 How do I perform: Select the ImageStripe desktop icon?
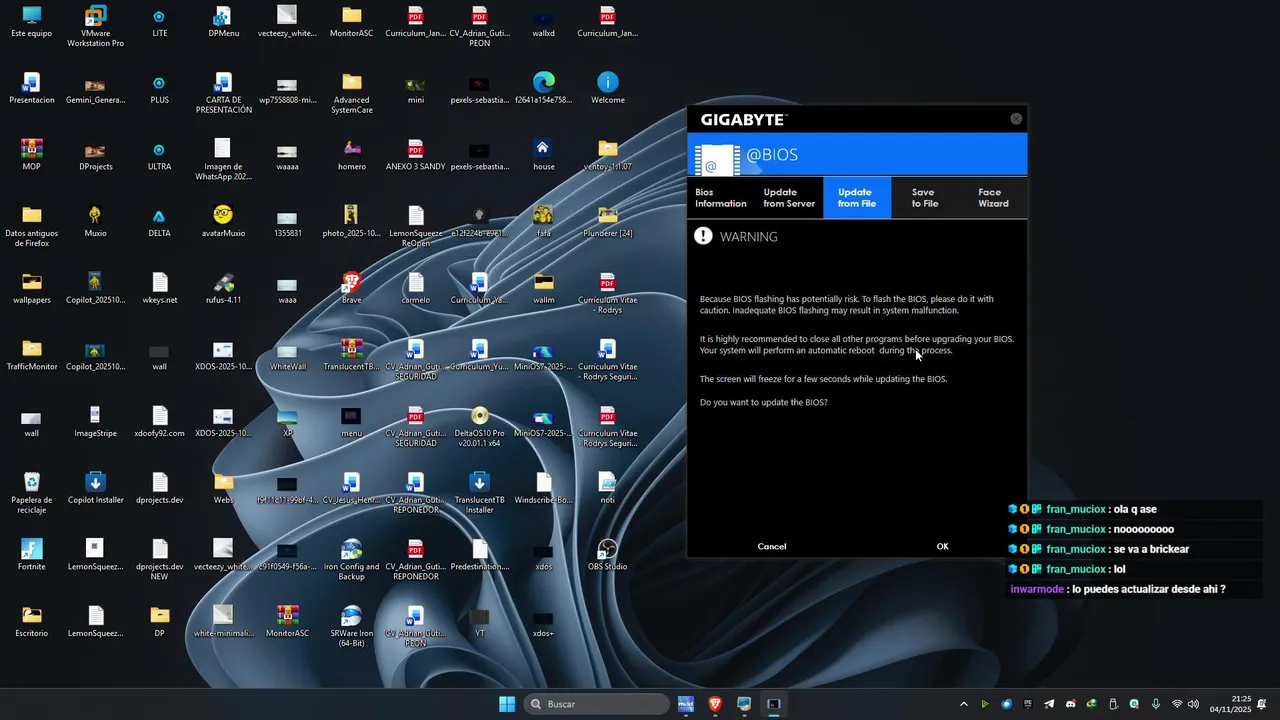click(x=96, y=421)
